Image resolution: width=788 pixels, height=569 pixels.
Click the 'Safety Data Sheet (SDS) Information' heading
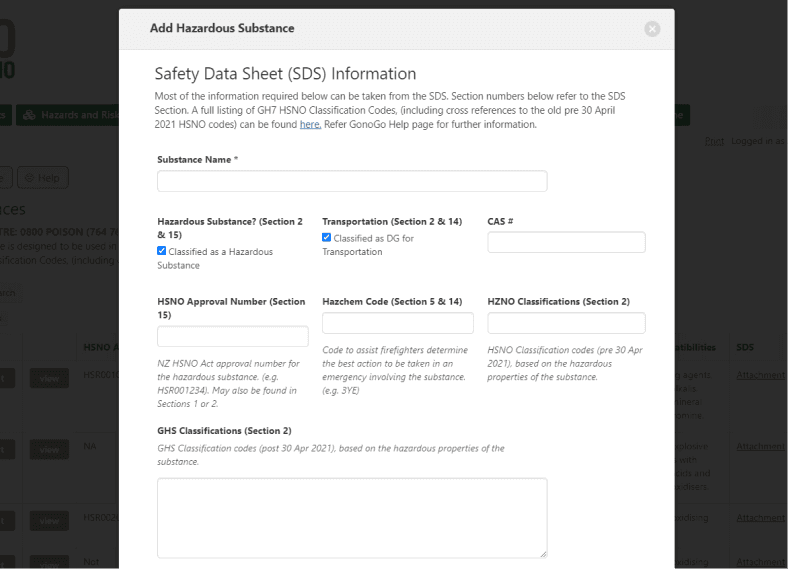[x=285, y=74]
